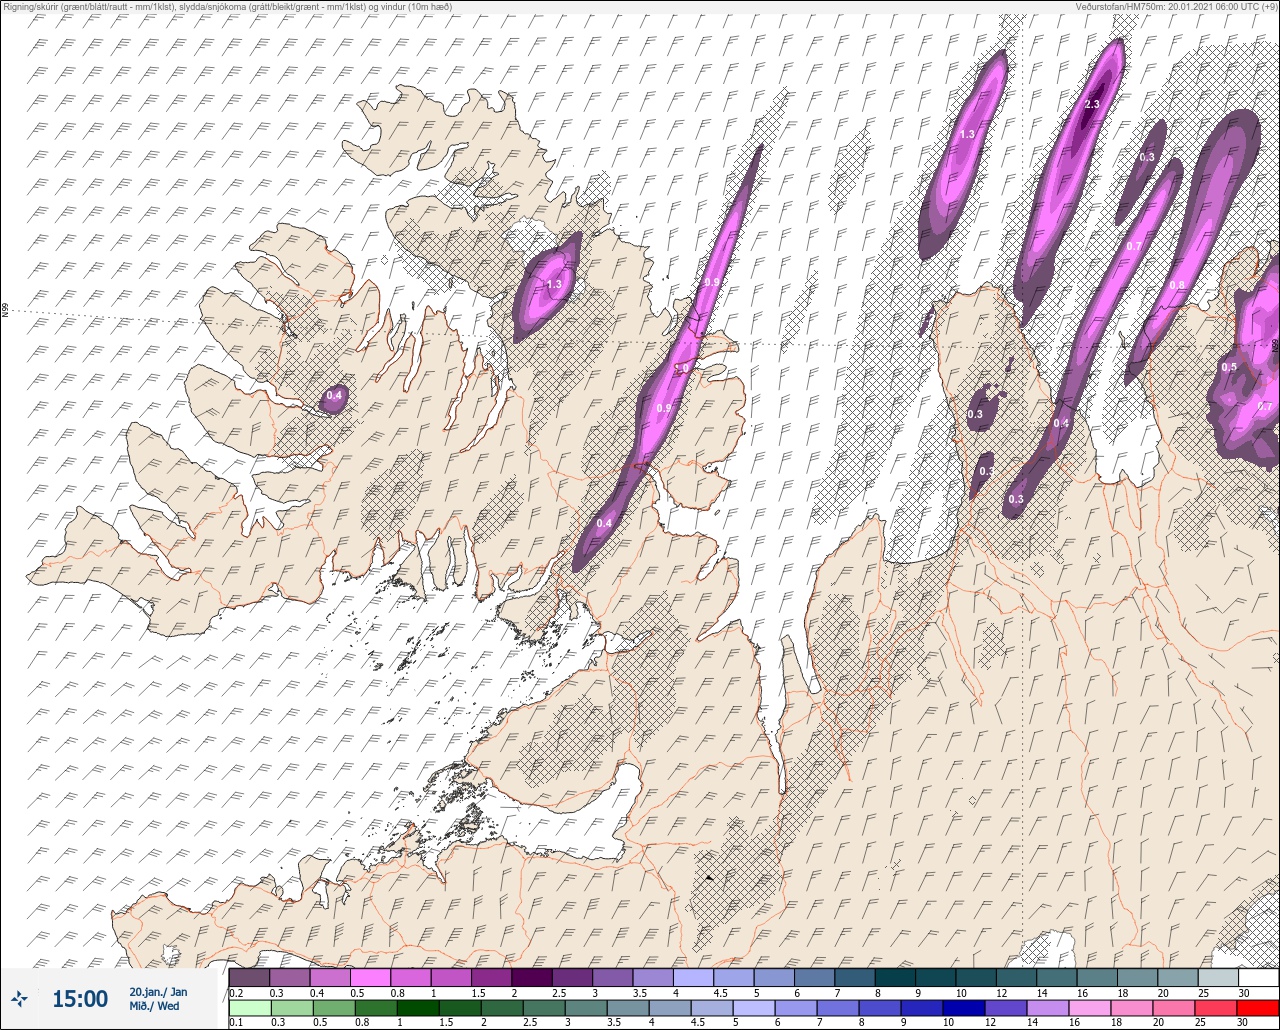Click the 1.0 value in the long snow band
The width and height of the screenshot is (1280, 1030).
[681, 369]
